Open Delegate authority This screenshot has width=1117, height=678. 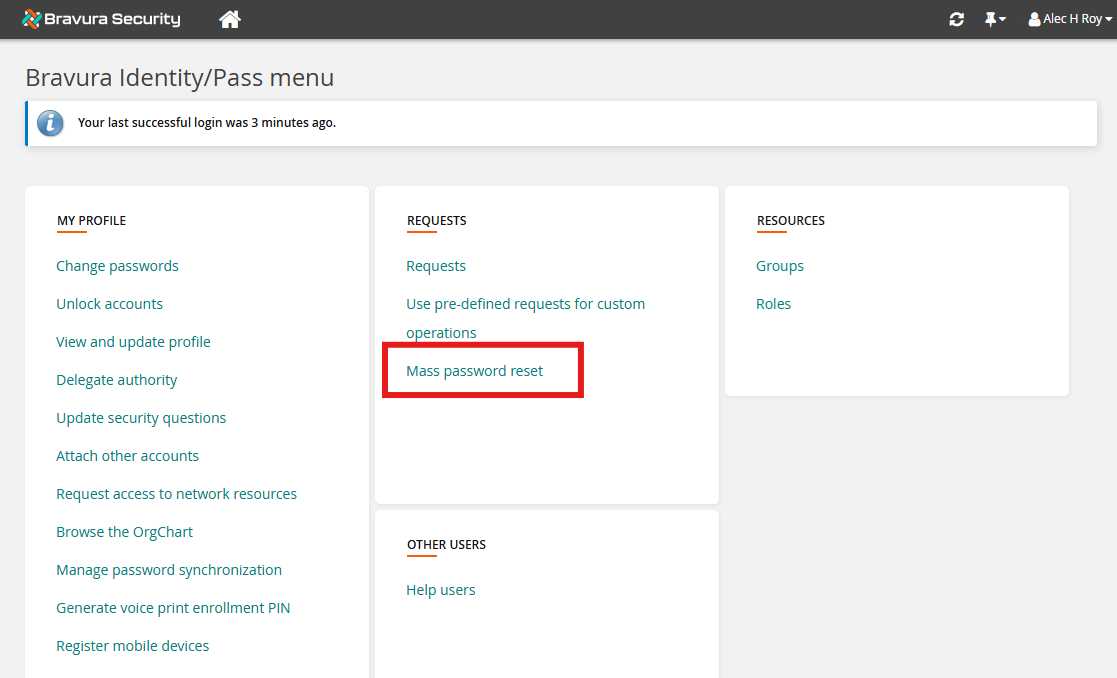click(116, 379)
